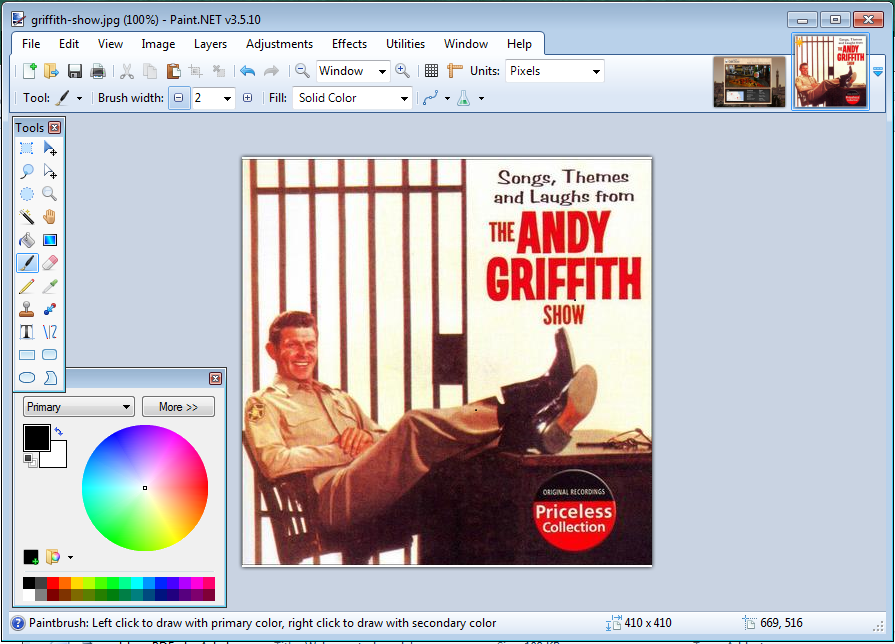The width and height of the screenshot is (895, 644).
Task: Click the Open file toolbar icon
Action: coord(51,71)
